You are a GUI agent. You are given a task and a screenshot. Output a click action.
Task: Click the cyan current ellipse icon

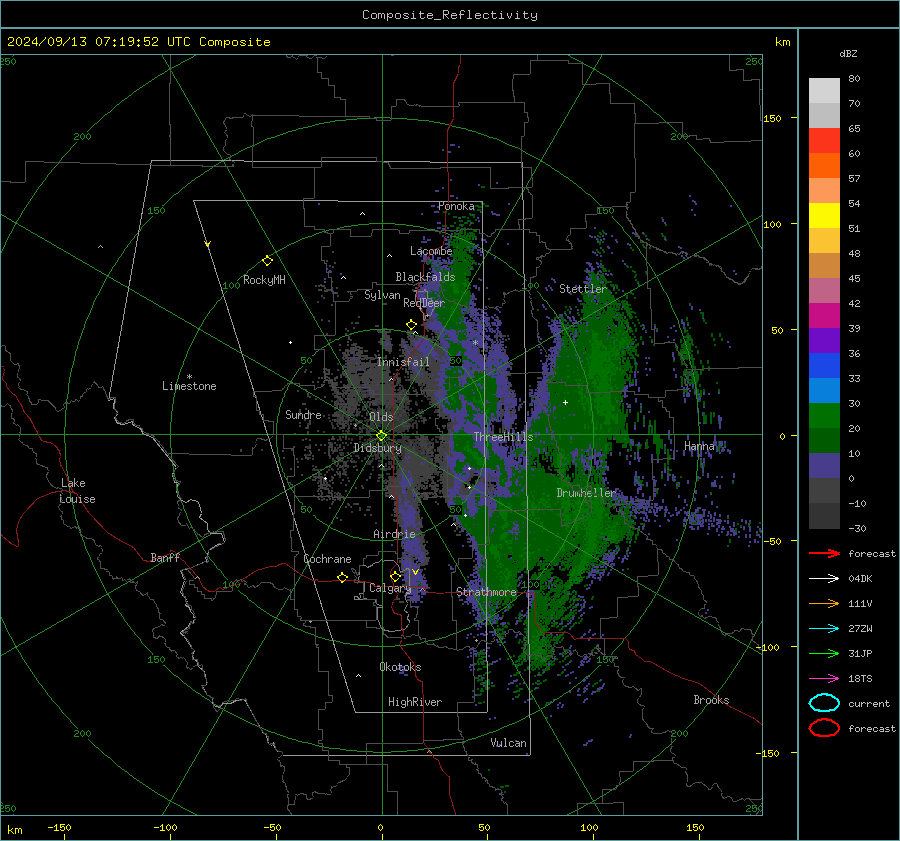[x=824, y=703]
